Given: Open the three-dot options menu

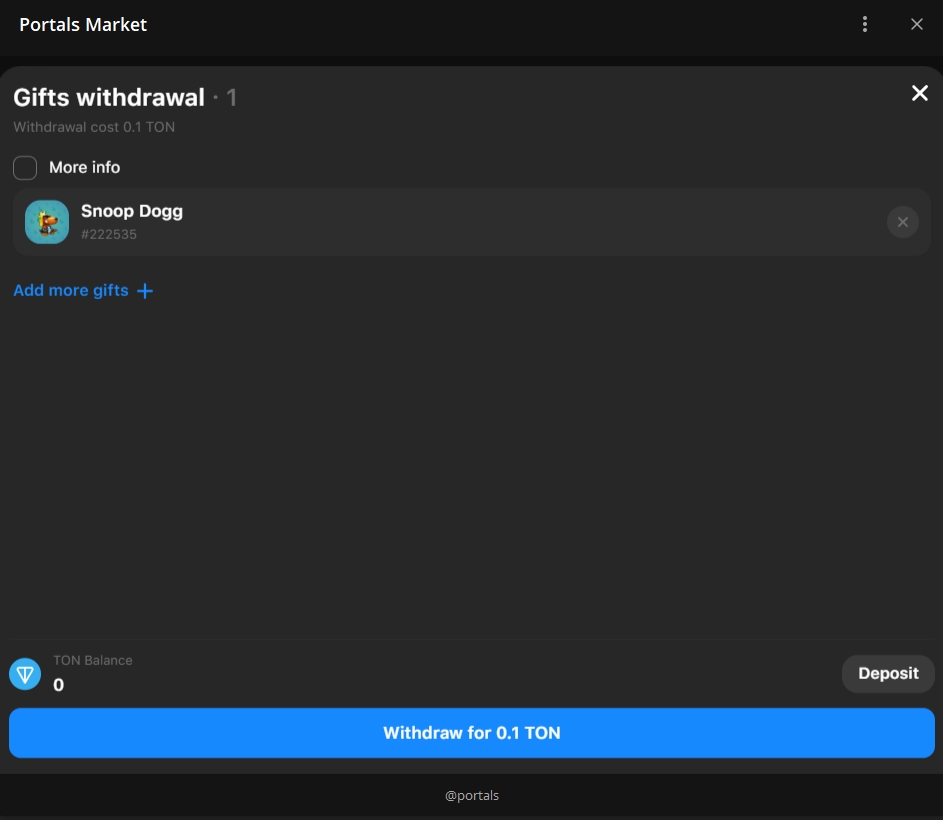Looking at the screenshot, I should (865, 25).
